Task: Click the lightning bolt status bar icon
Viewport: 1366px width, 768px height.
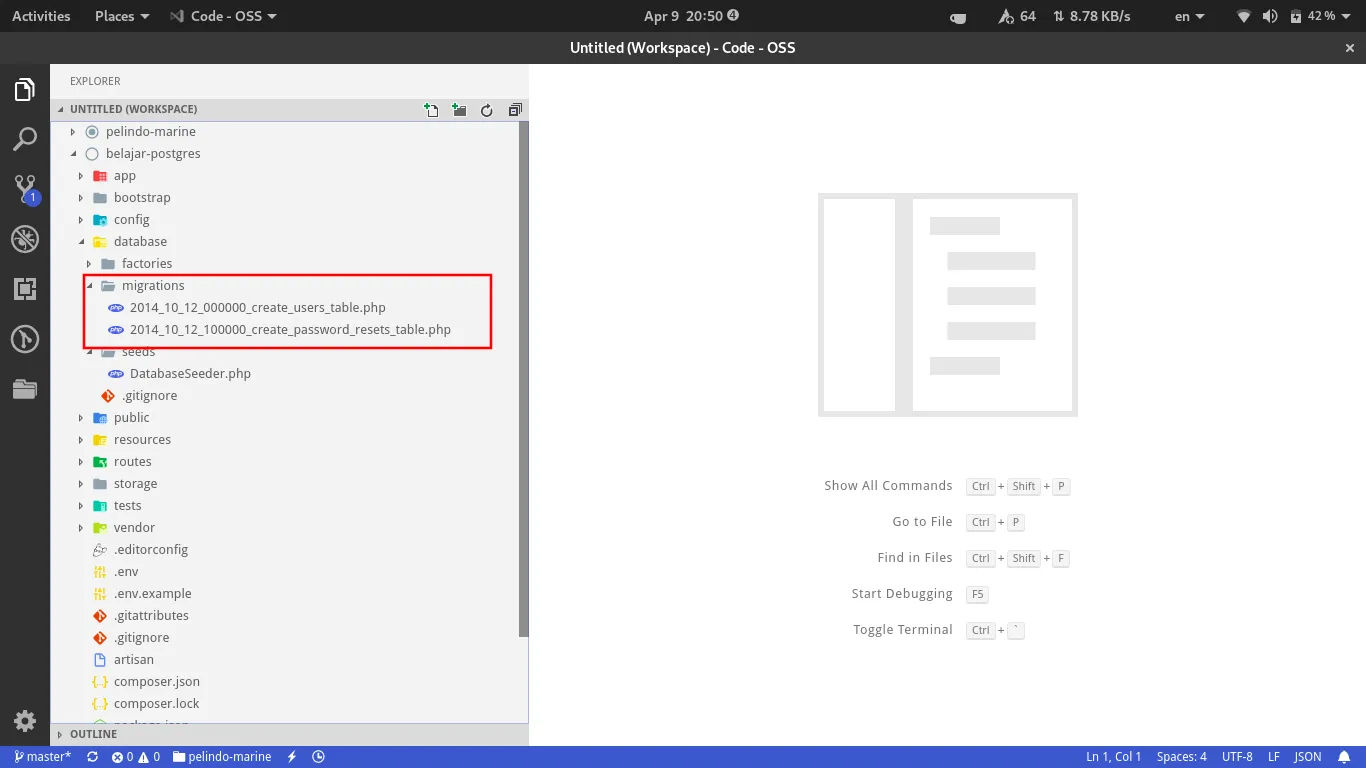Action: (292, 757)
